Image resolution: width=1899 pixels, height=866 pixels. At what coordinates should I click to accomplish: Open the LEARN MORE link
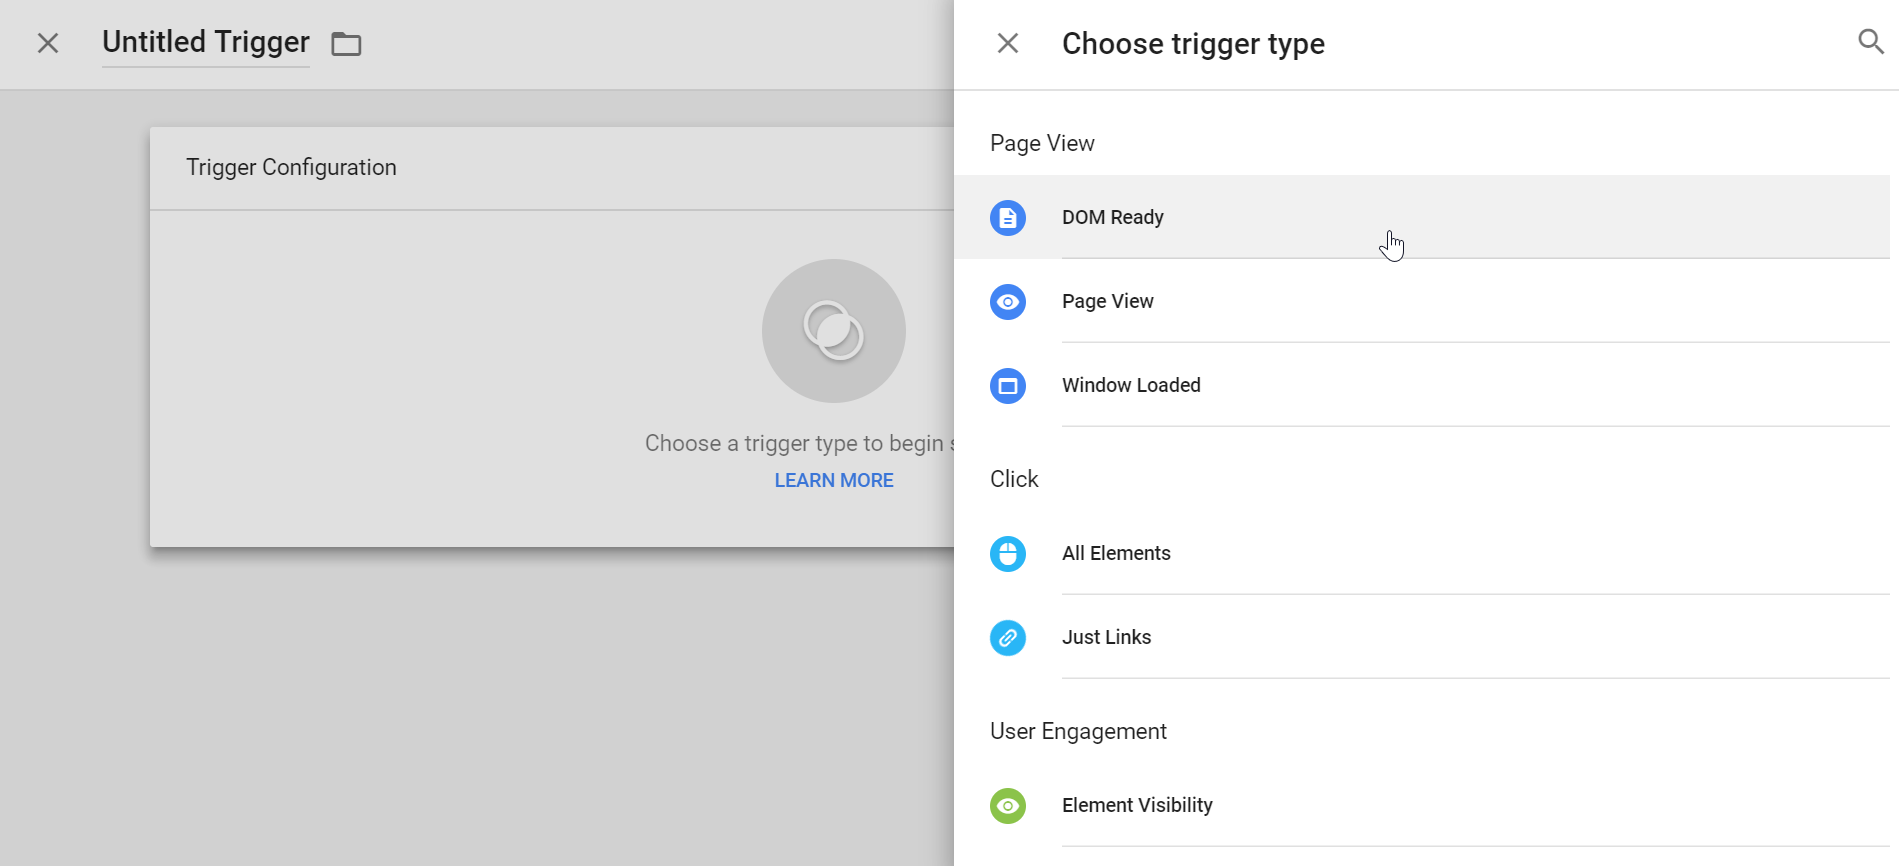click(833, 480)
